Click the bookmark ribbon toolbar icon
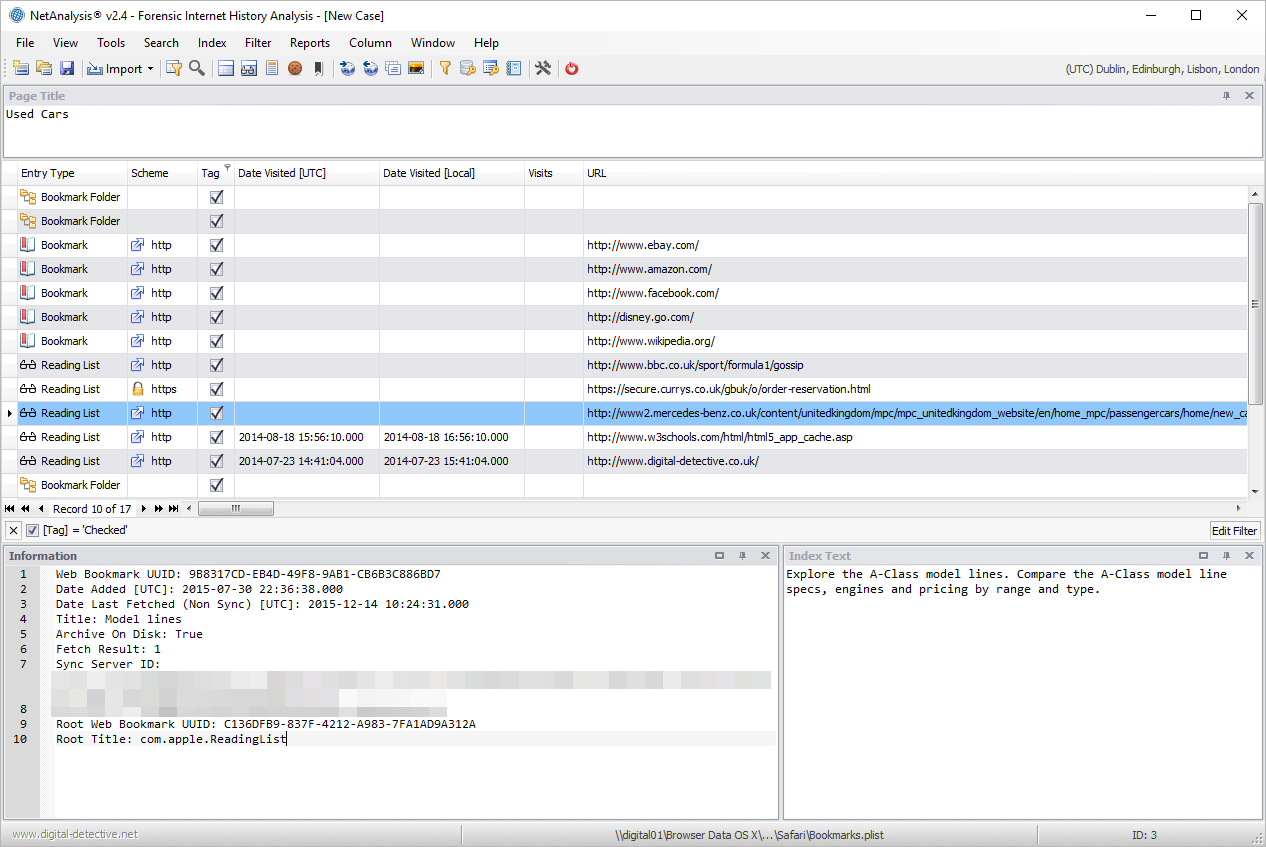The image size is (1266, 847). [318, 69]
